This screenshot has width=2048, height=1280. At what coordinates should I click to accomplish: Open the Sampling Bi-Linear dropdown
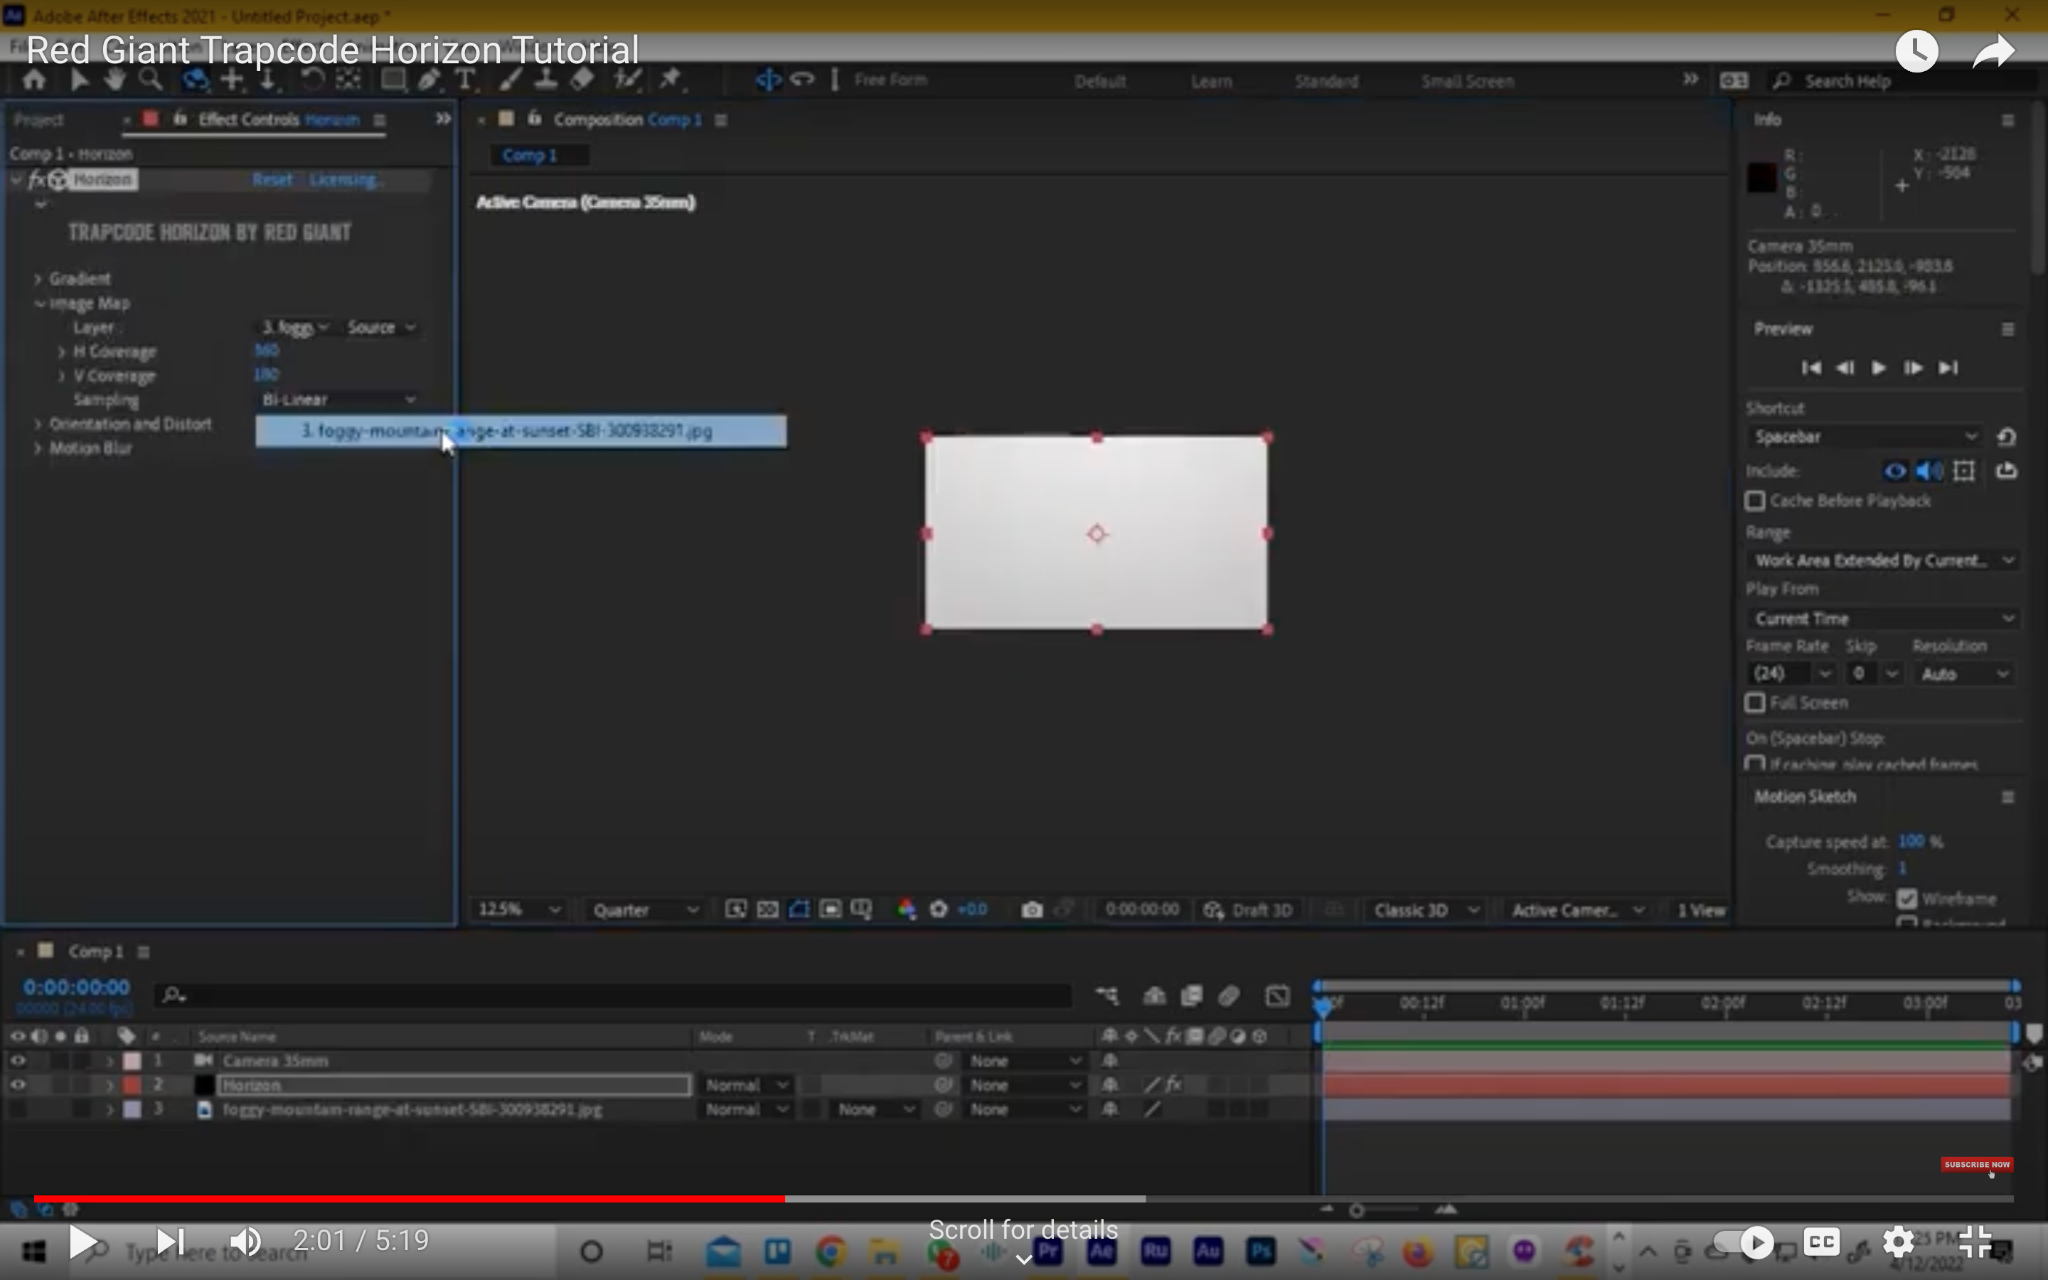point(338,399)
